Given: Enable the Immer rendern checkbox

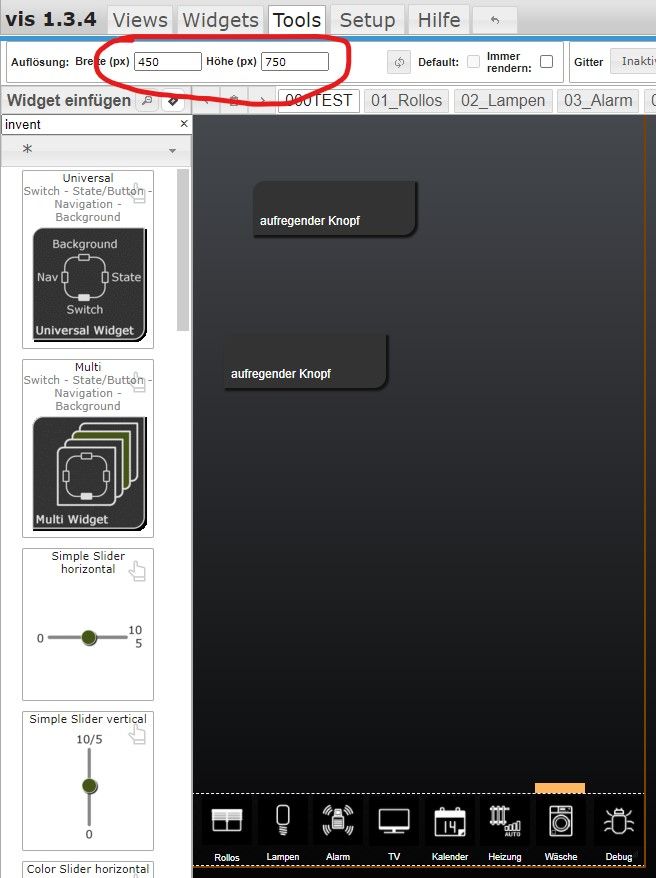Looking at the screenshot, I should pyautogui.click(x=546, y=62).
